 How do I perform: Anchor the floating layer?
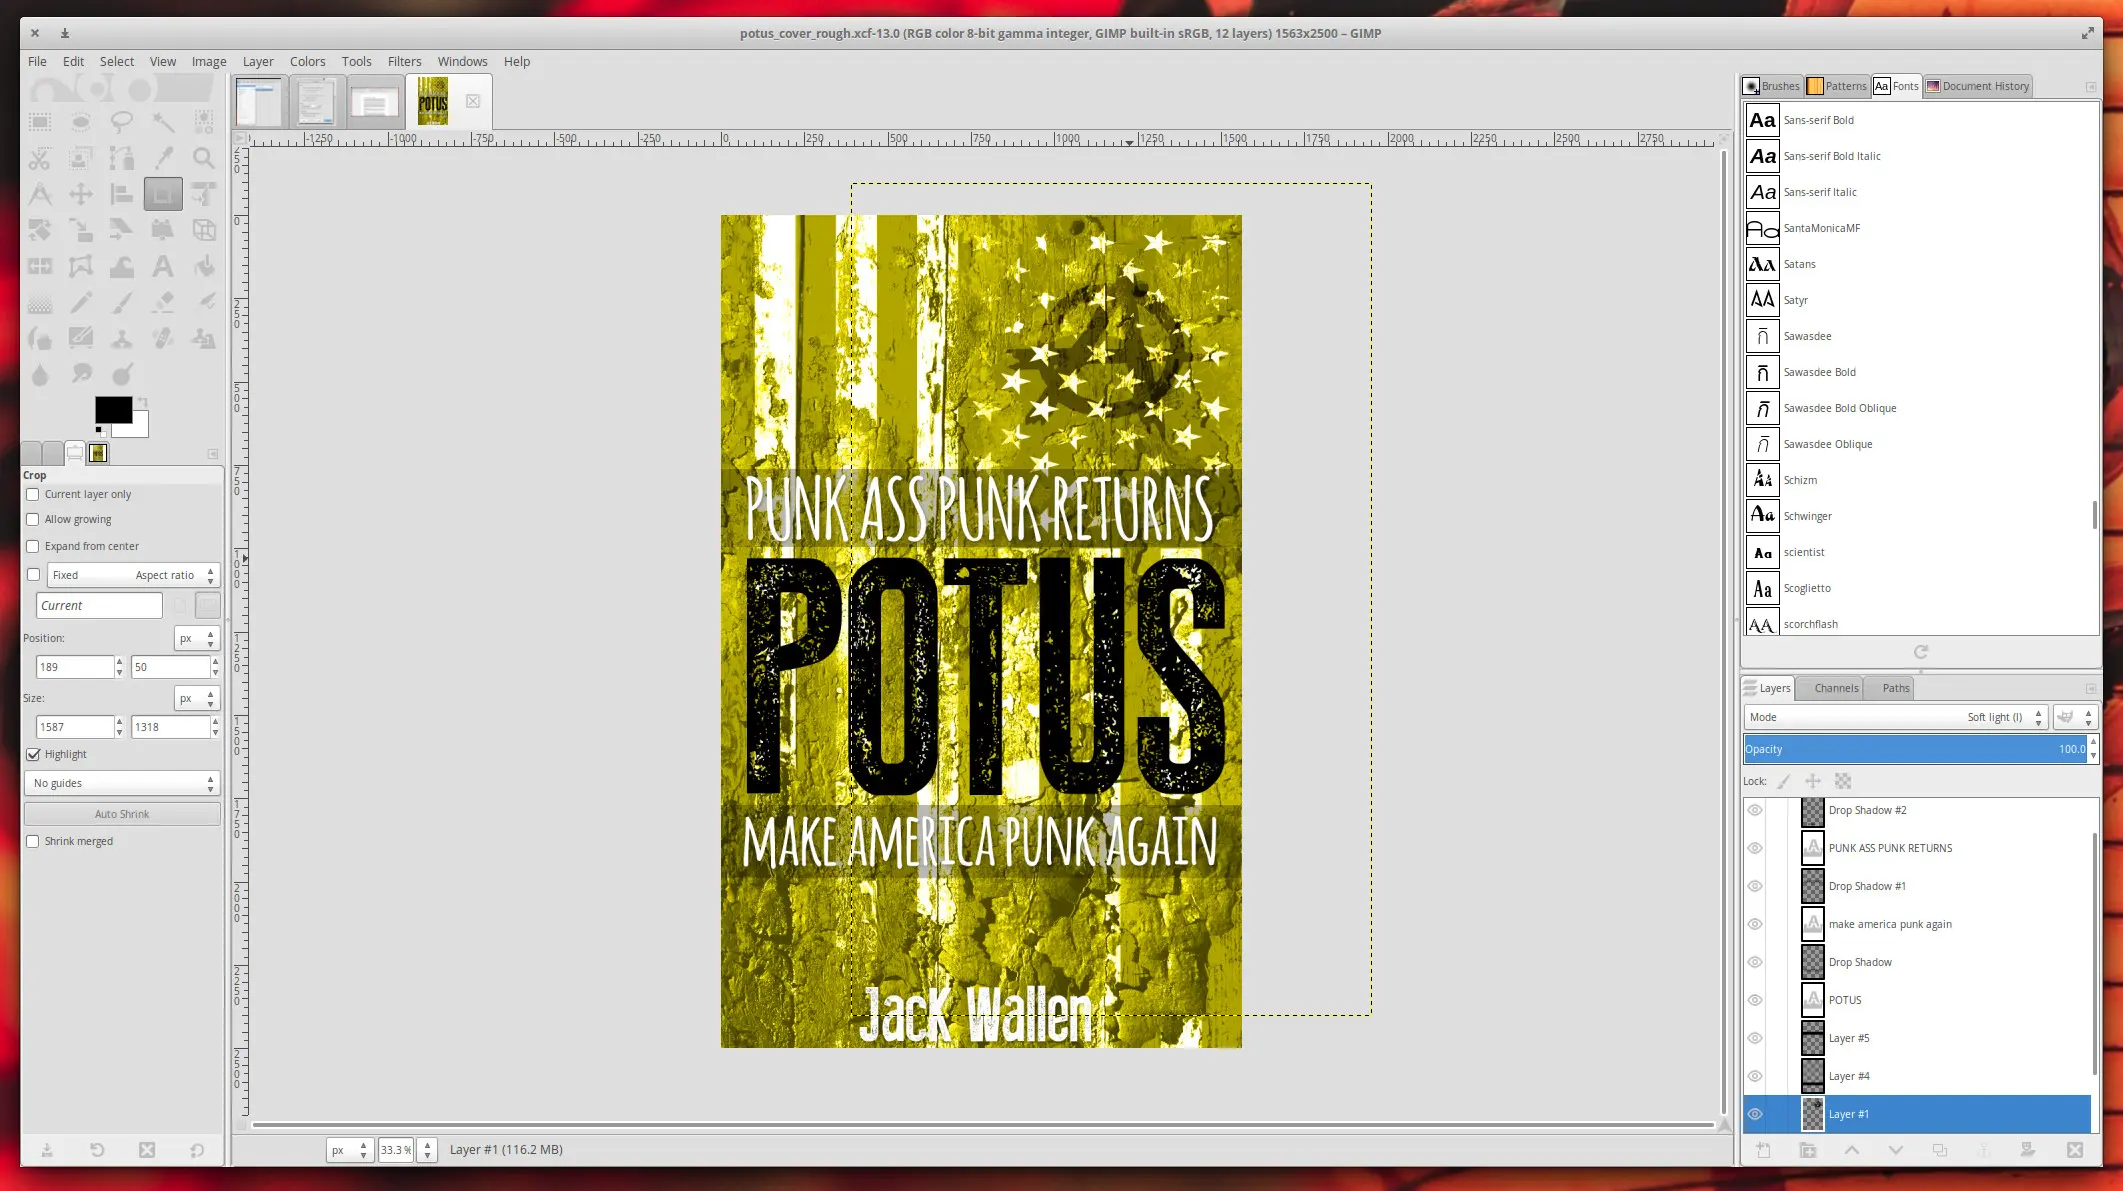(x=1983, y=1150)
